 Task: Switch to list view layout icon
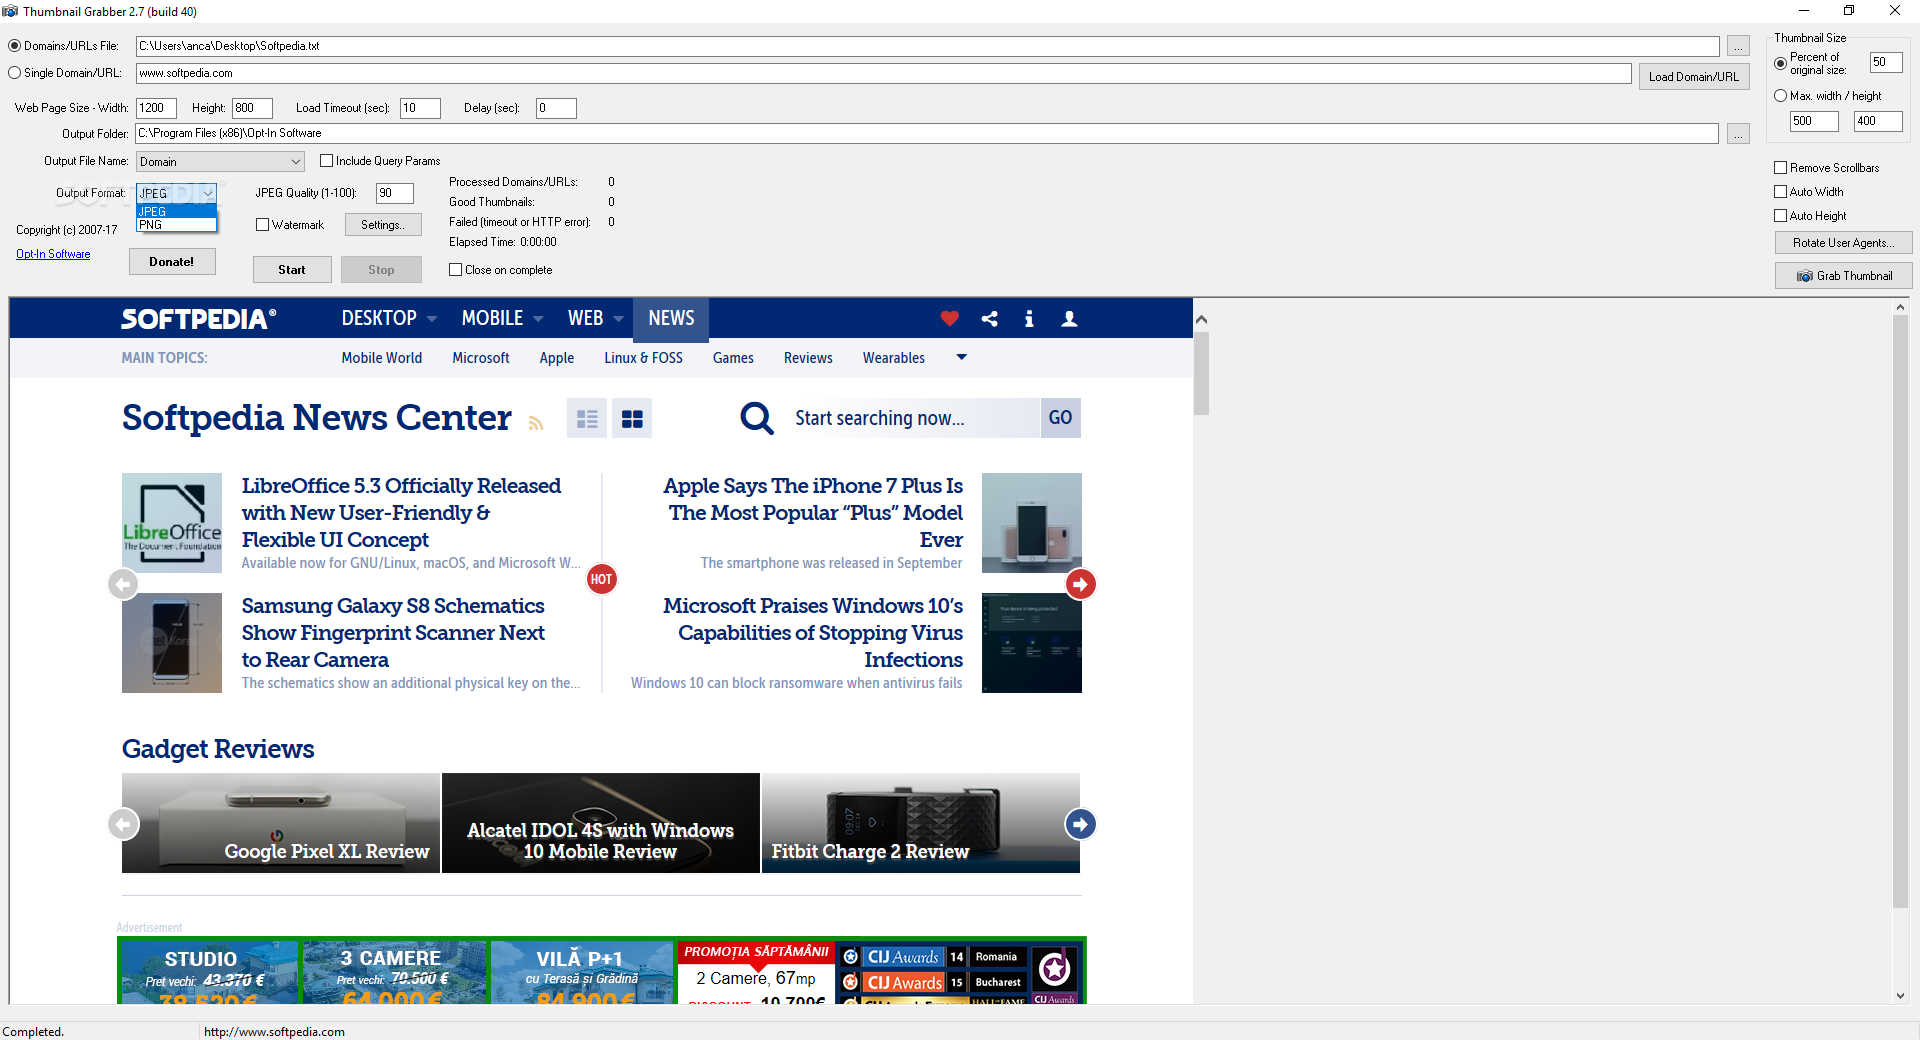click(587, 418)
